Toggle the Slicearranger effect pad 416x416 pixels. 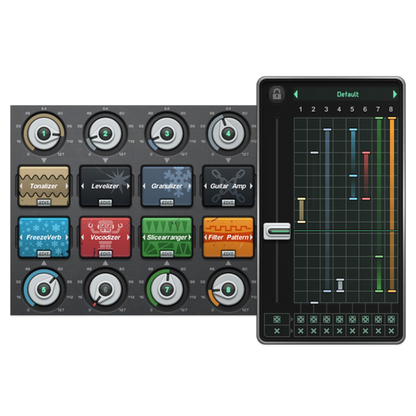pos(167,237)
